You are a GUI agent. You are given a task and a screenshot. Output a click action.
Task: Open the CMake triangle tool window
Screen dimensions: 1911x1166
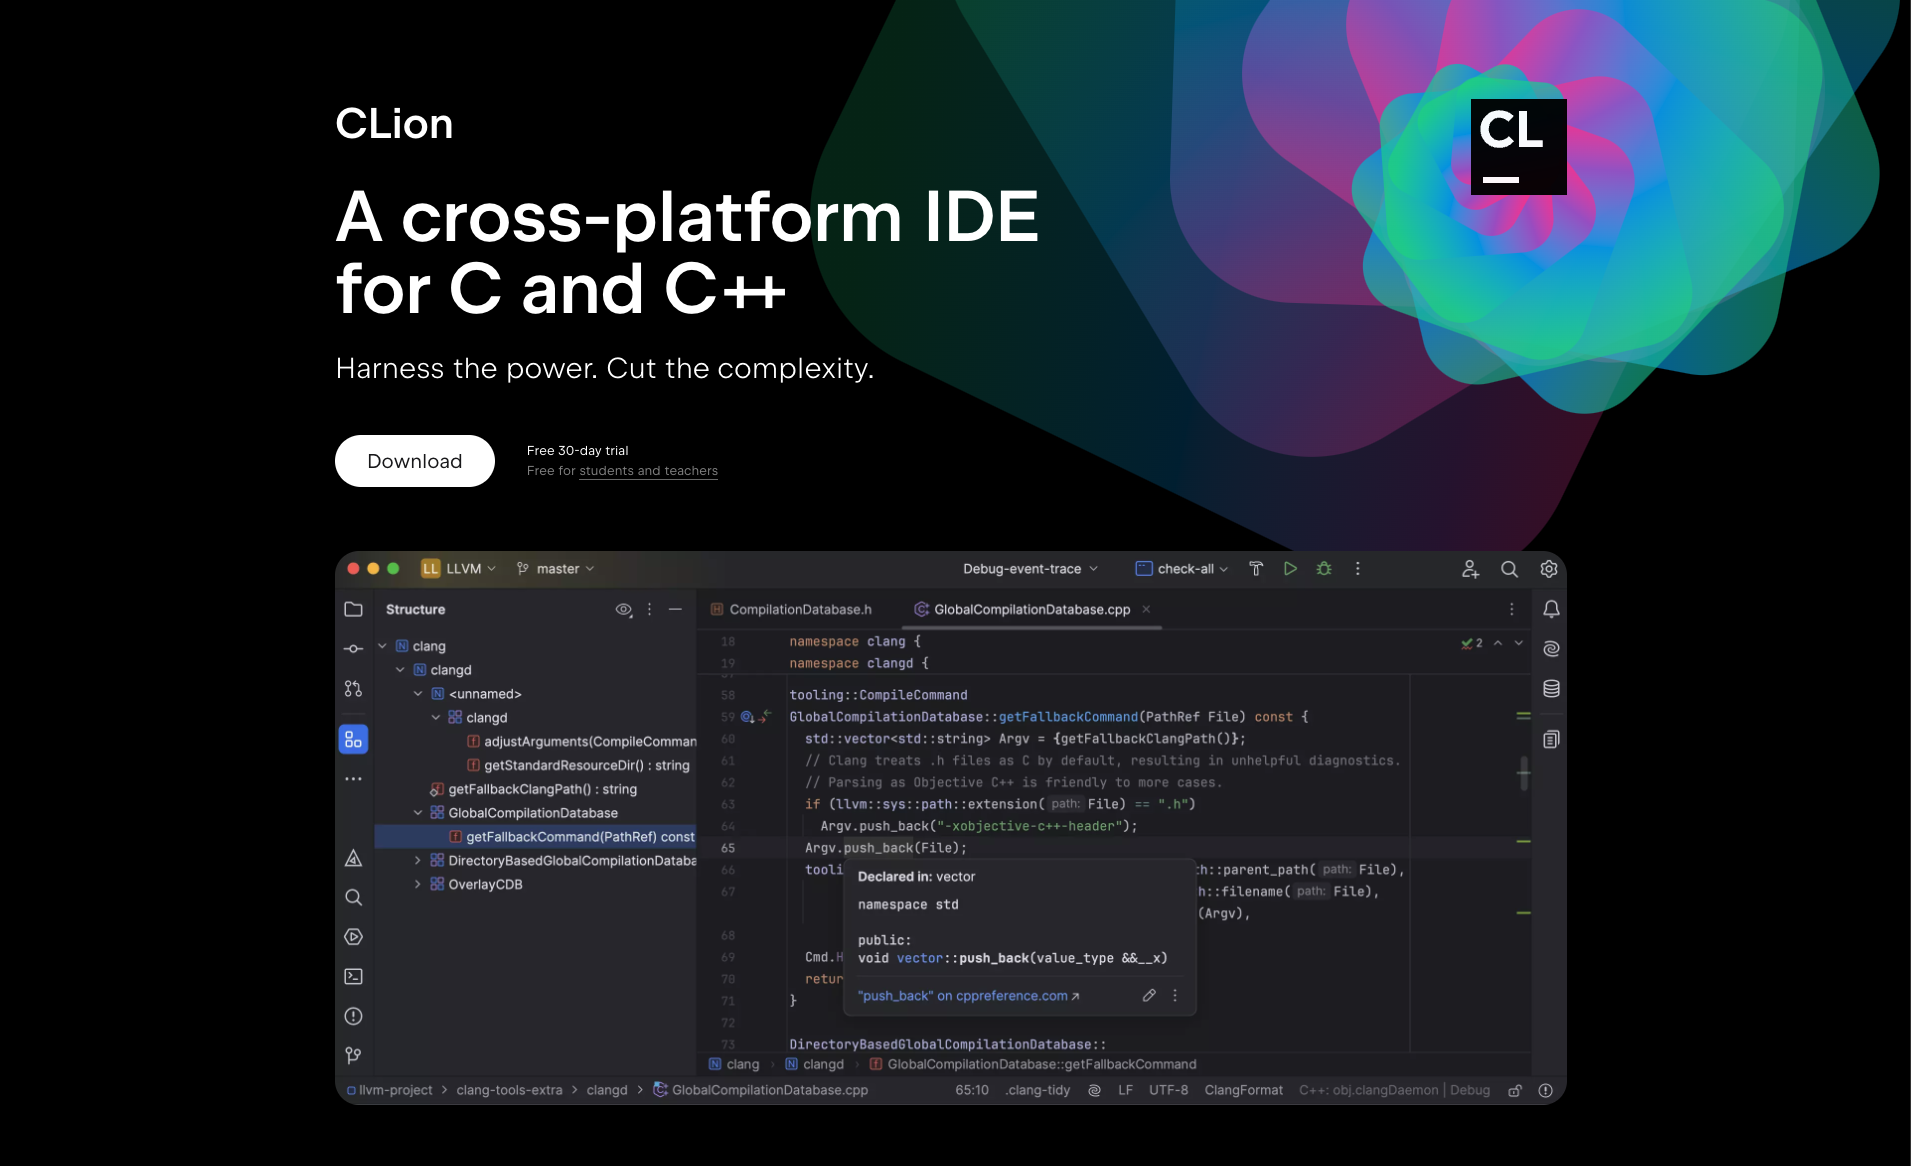tap(353, 859)
